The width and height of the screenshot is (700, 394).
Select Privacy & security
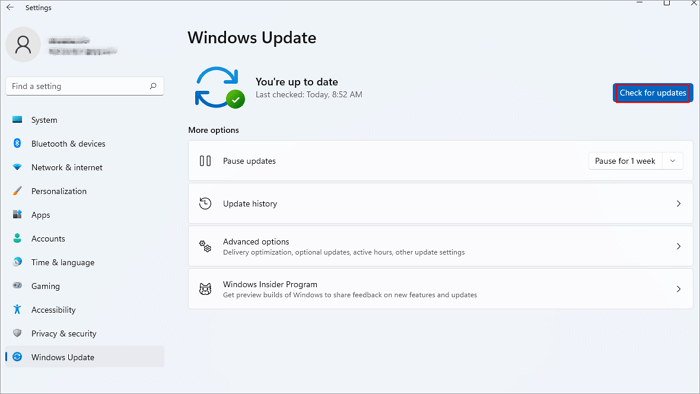coord(85,333)
